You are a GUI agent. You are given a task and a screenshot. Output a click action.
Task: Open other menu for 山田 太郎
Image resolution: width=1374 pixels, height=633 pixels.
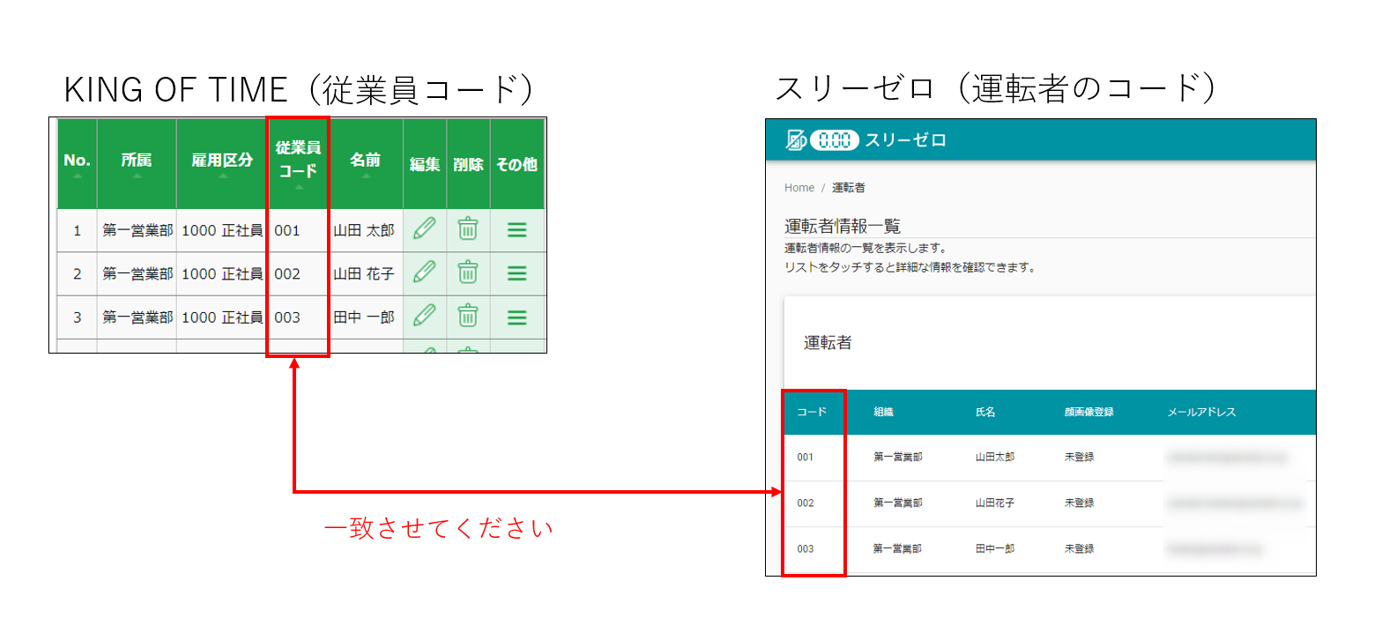tap(516, 230)
